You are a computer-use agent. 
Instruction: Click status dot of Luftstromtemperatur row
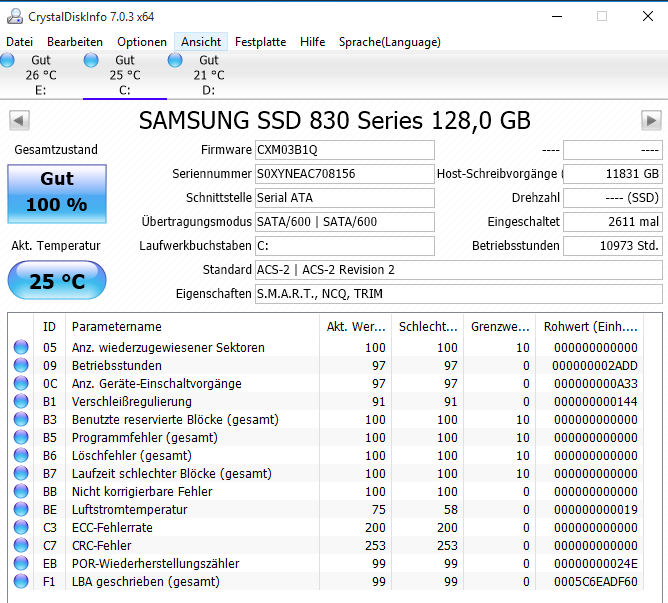tap(21, 509)
